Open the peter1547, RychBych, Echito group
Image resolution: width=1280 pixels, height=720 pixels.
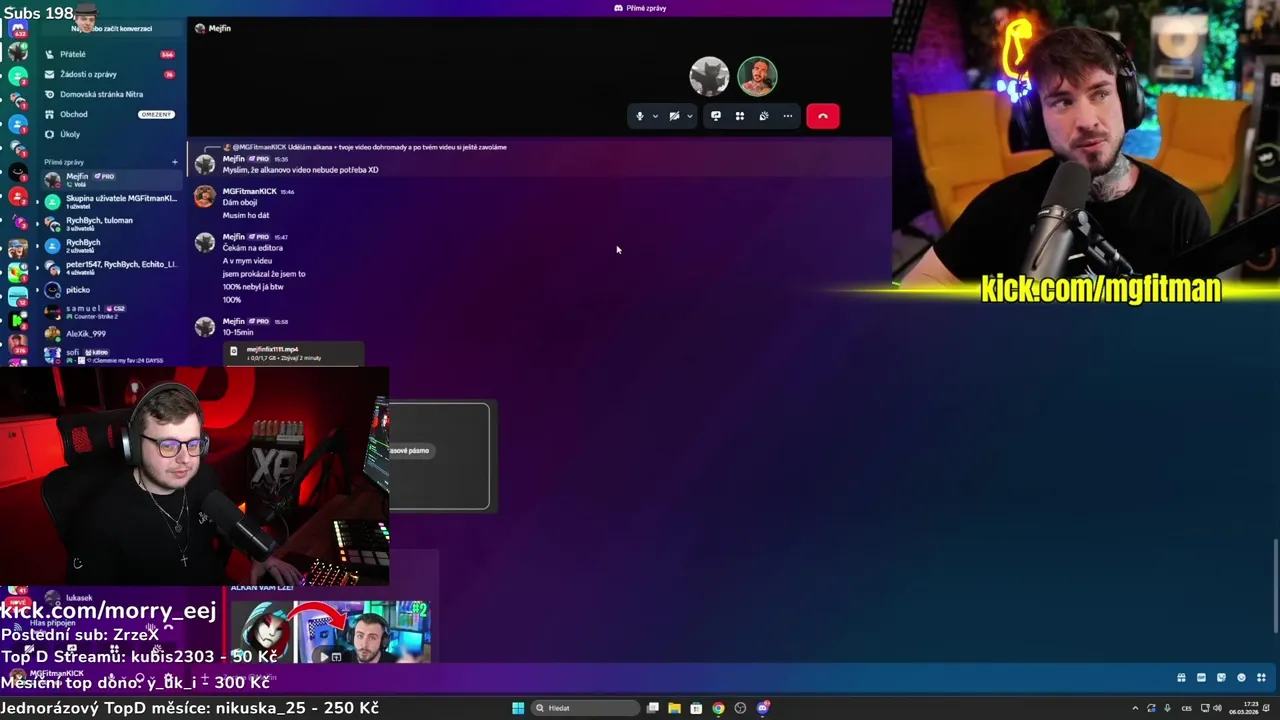[110, 267]
